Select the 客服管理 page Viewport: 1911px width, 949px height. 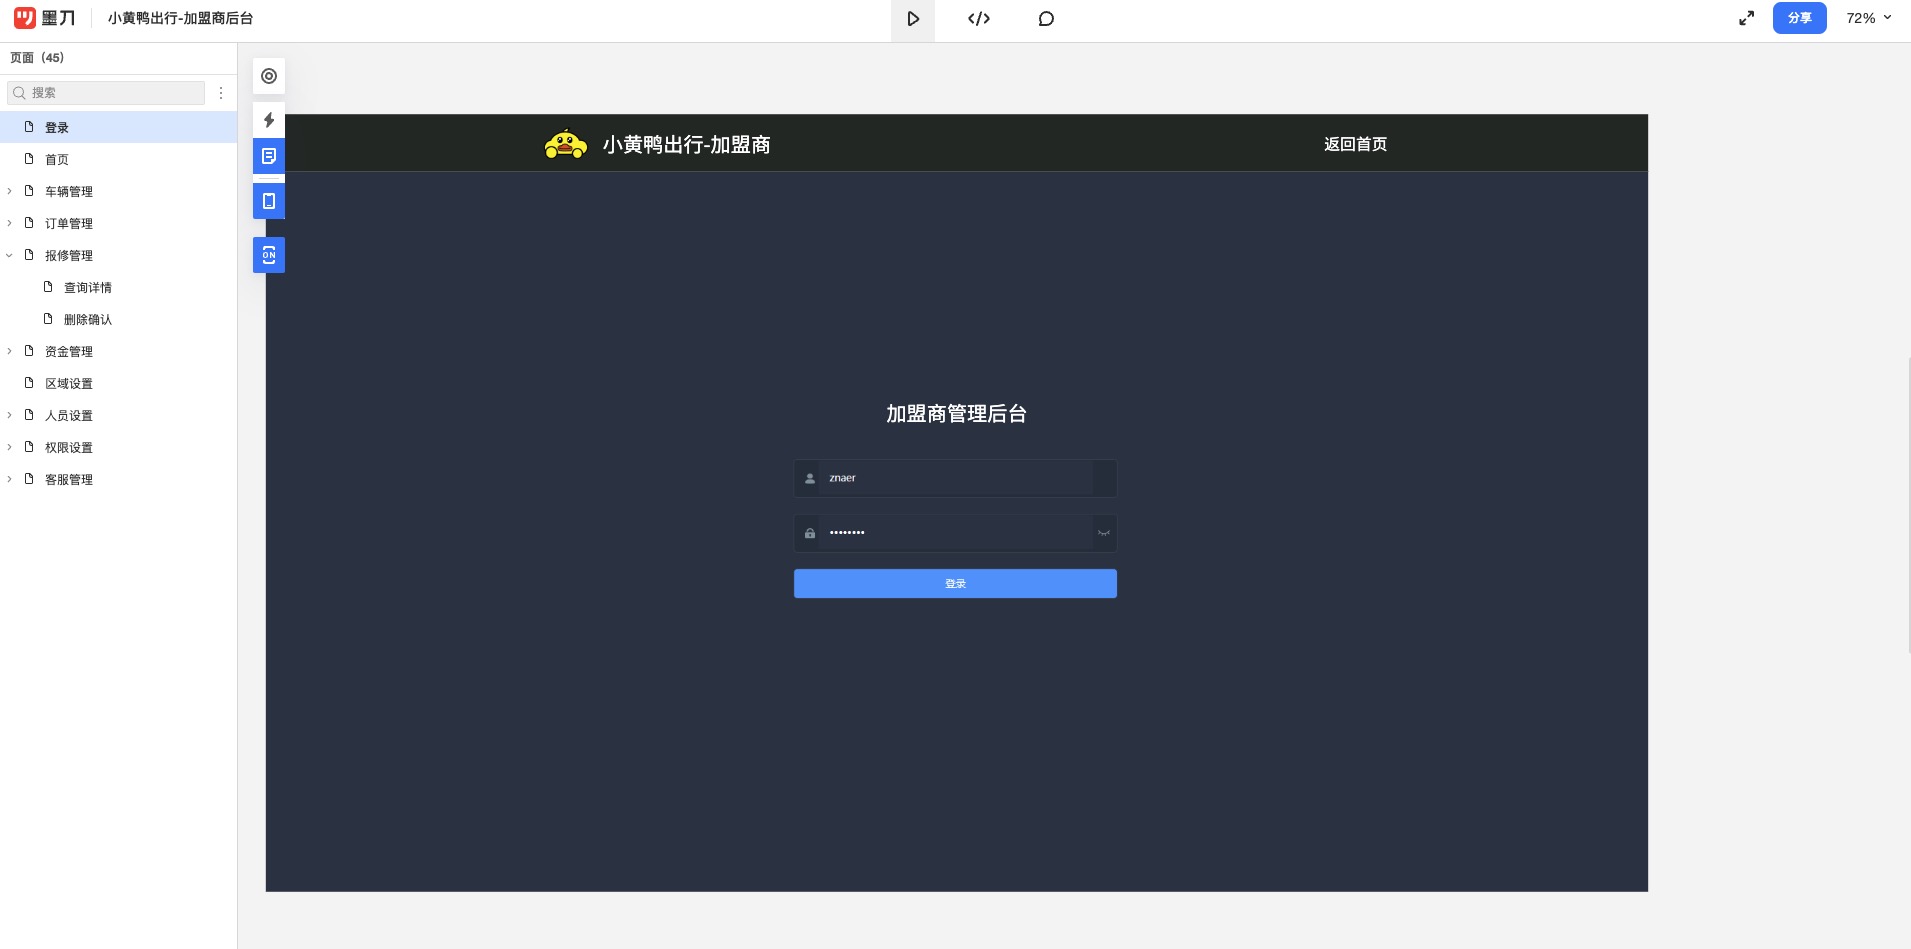[x=118, y=479]
